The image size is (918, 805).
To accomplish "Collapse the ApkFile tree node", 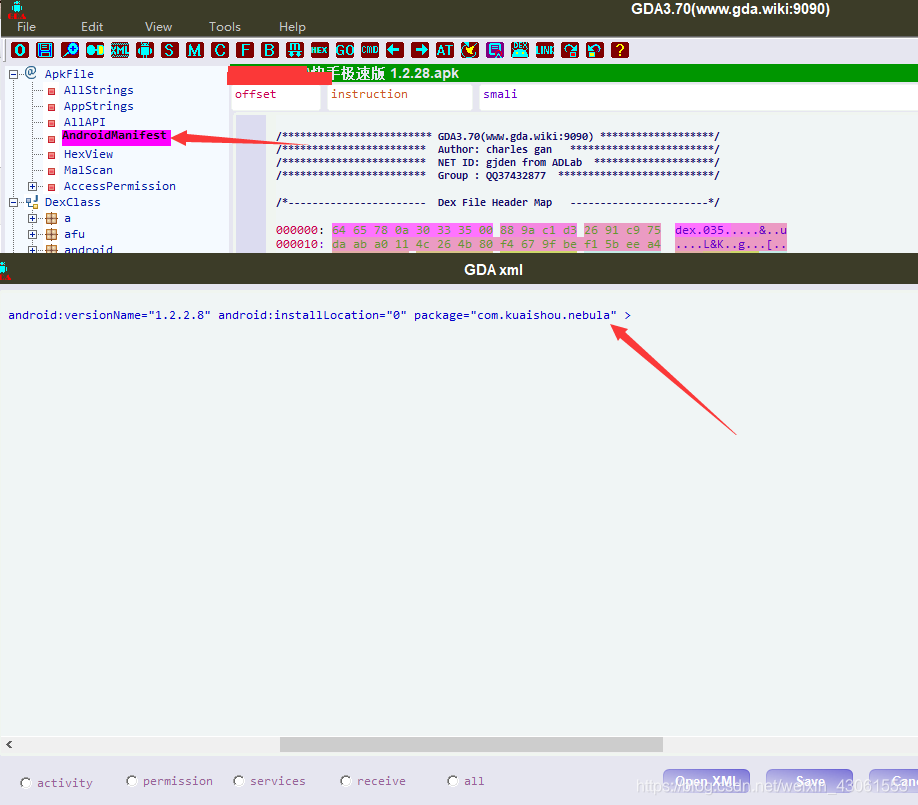I will click(13, 74).
